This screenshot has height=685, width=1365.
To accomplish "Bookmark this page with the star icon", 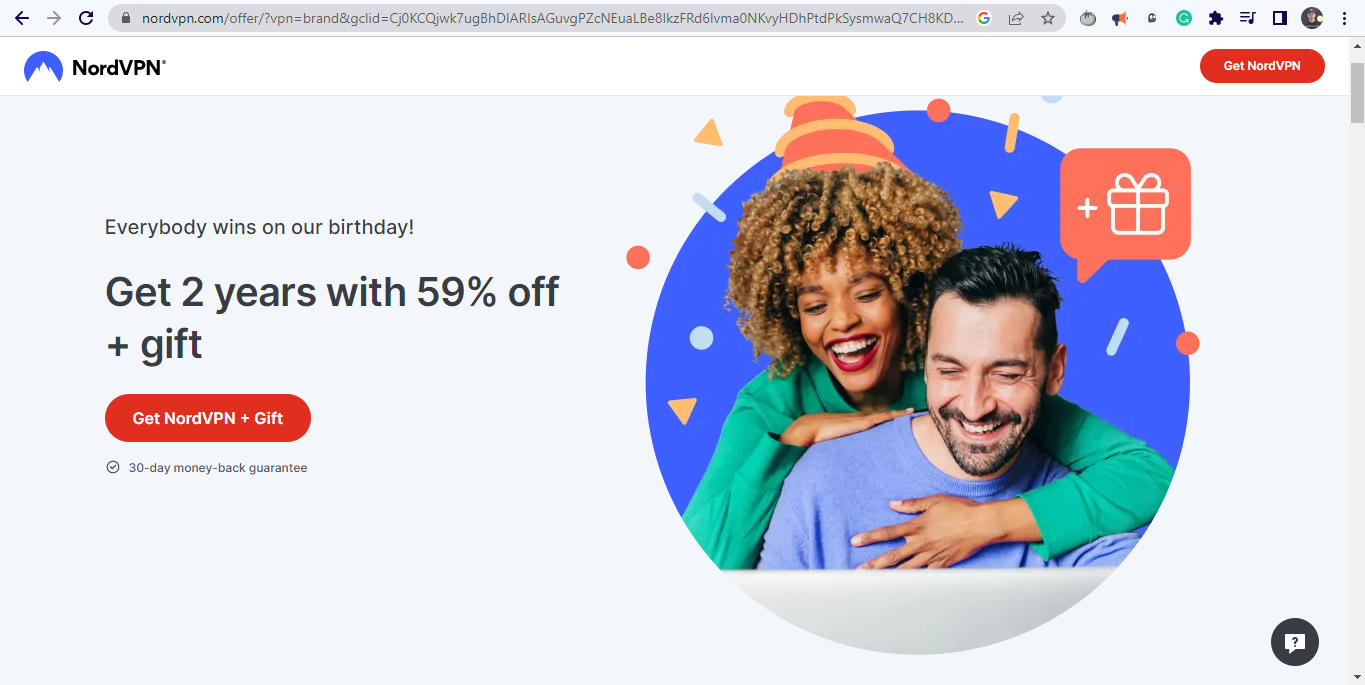I will [x=1047, y=18].
